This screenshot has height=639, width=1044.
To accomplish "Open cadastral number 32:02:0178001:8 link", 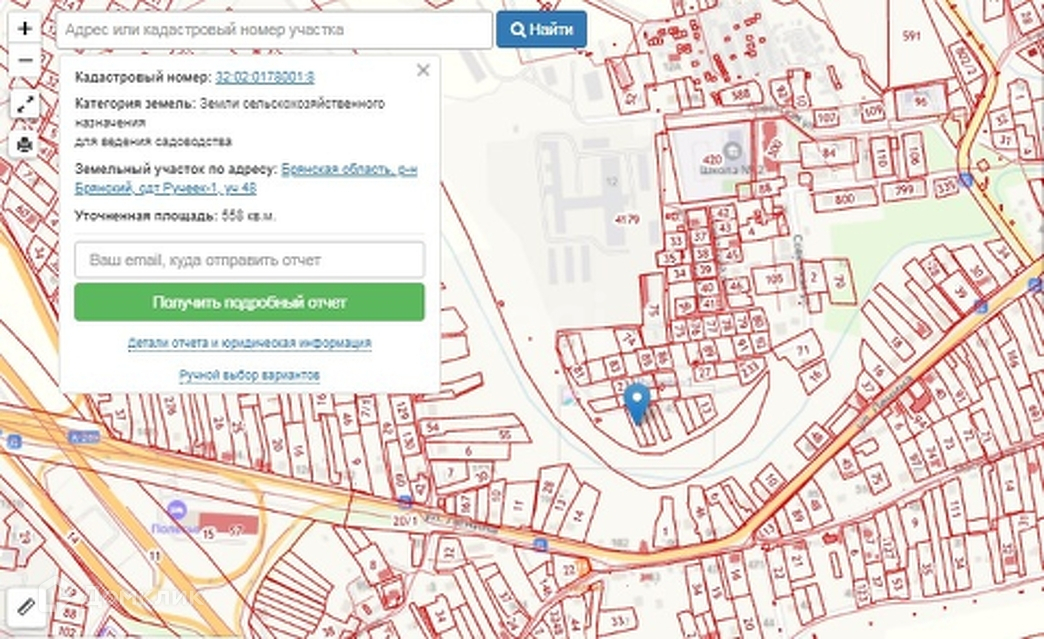I will 265,77.
